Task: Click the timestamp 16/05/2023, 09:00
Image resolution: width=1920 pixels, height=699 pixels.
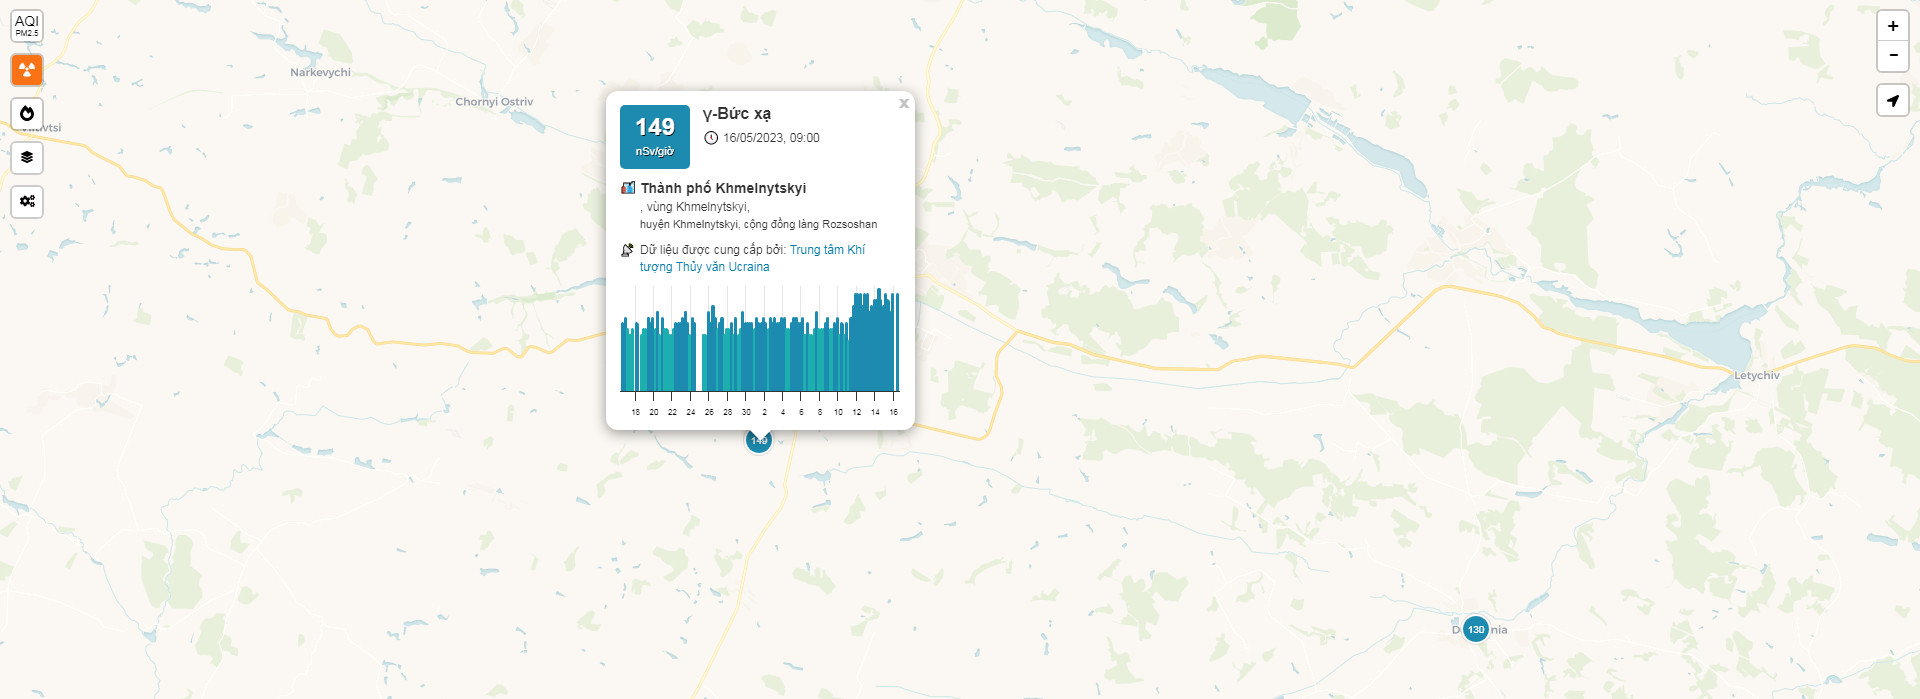Action: pyautogui.click(x=771, y=138)
